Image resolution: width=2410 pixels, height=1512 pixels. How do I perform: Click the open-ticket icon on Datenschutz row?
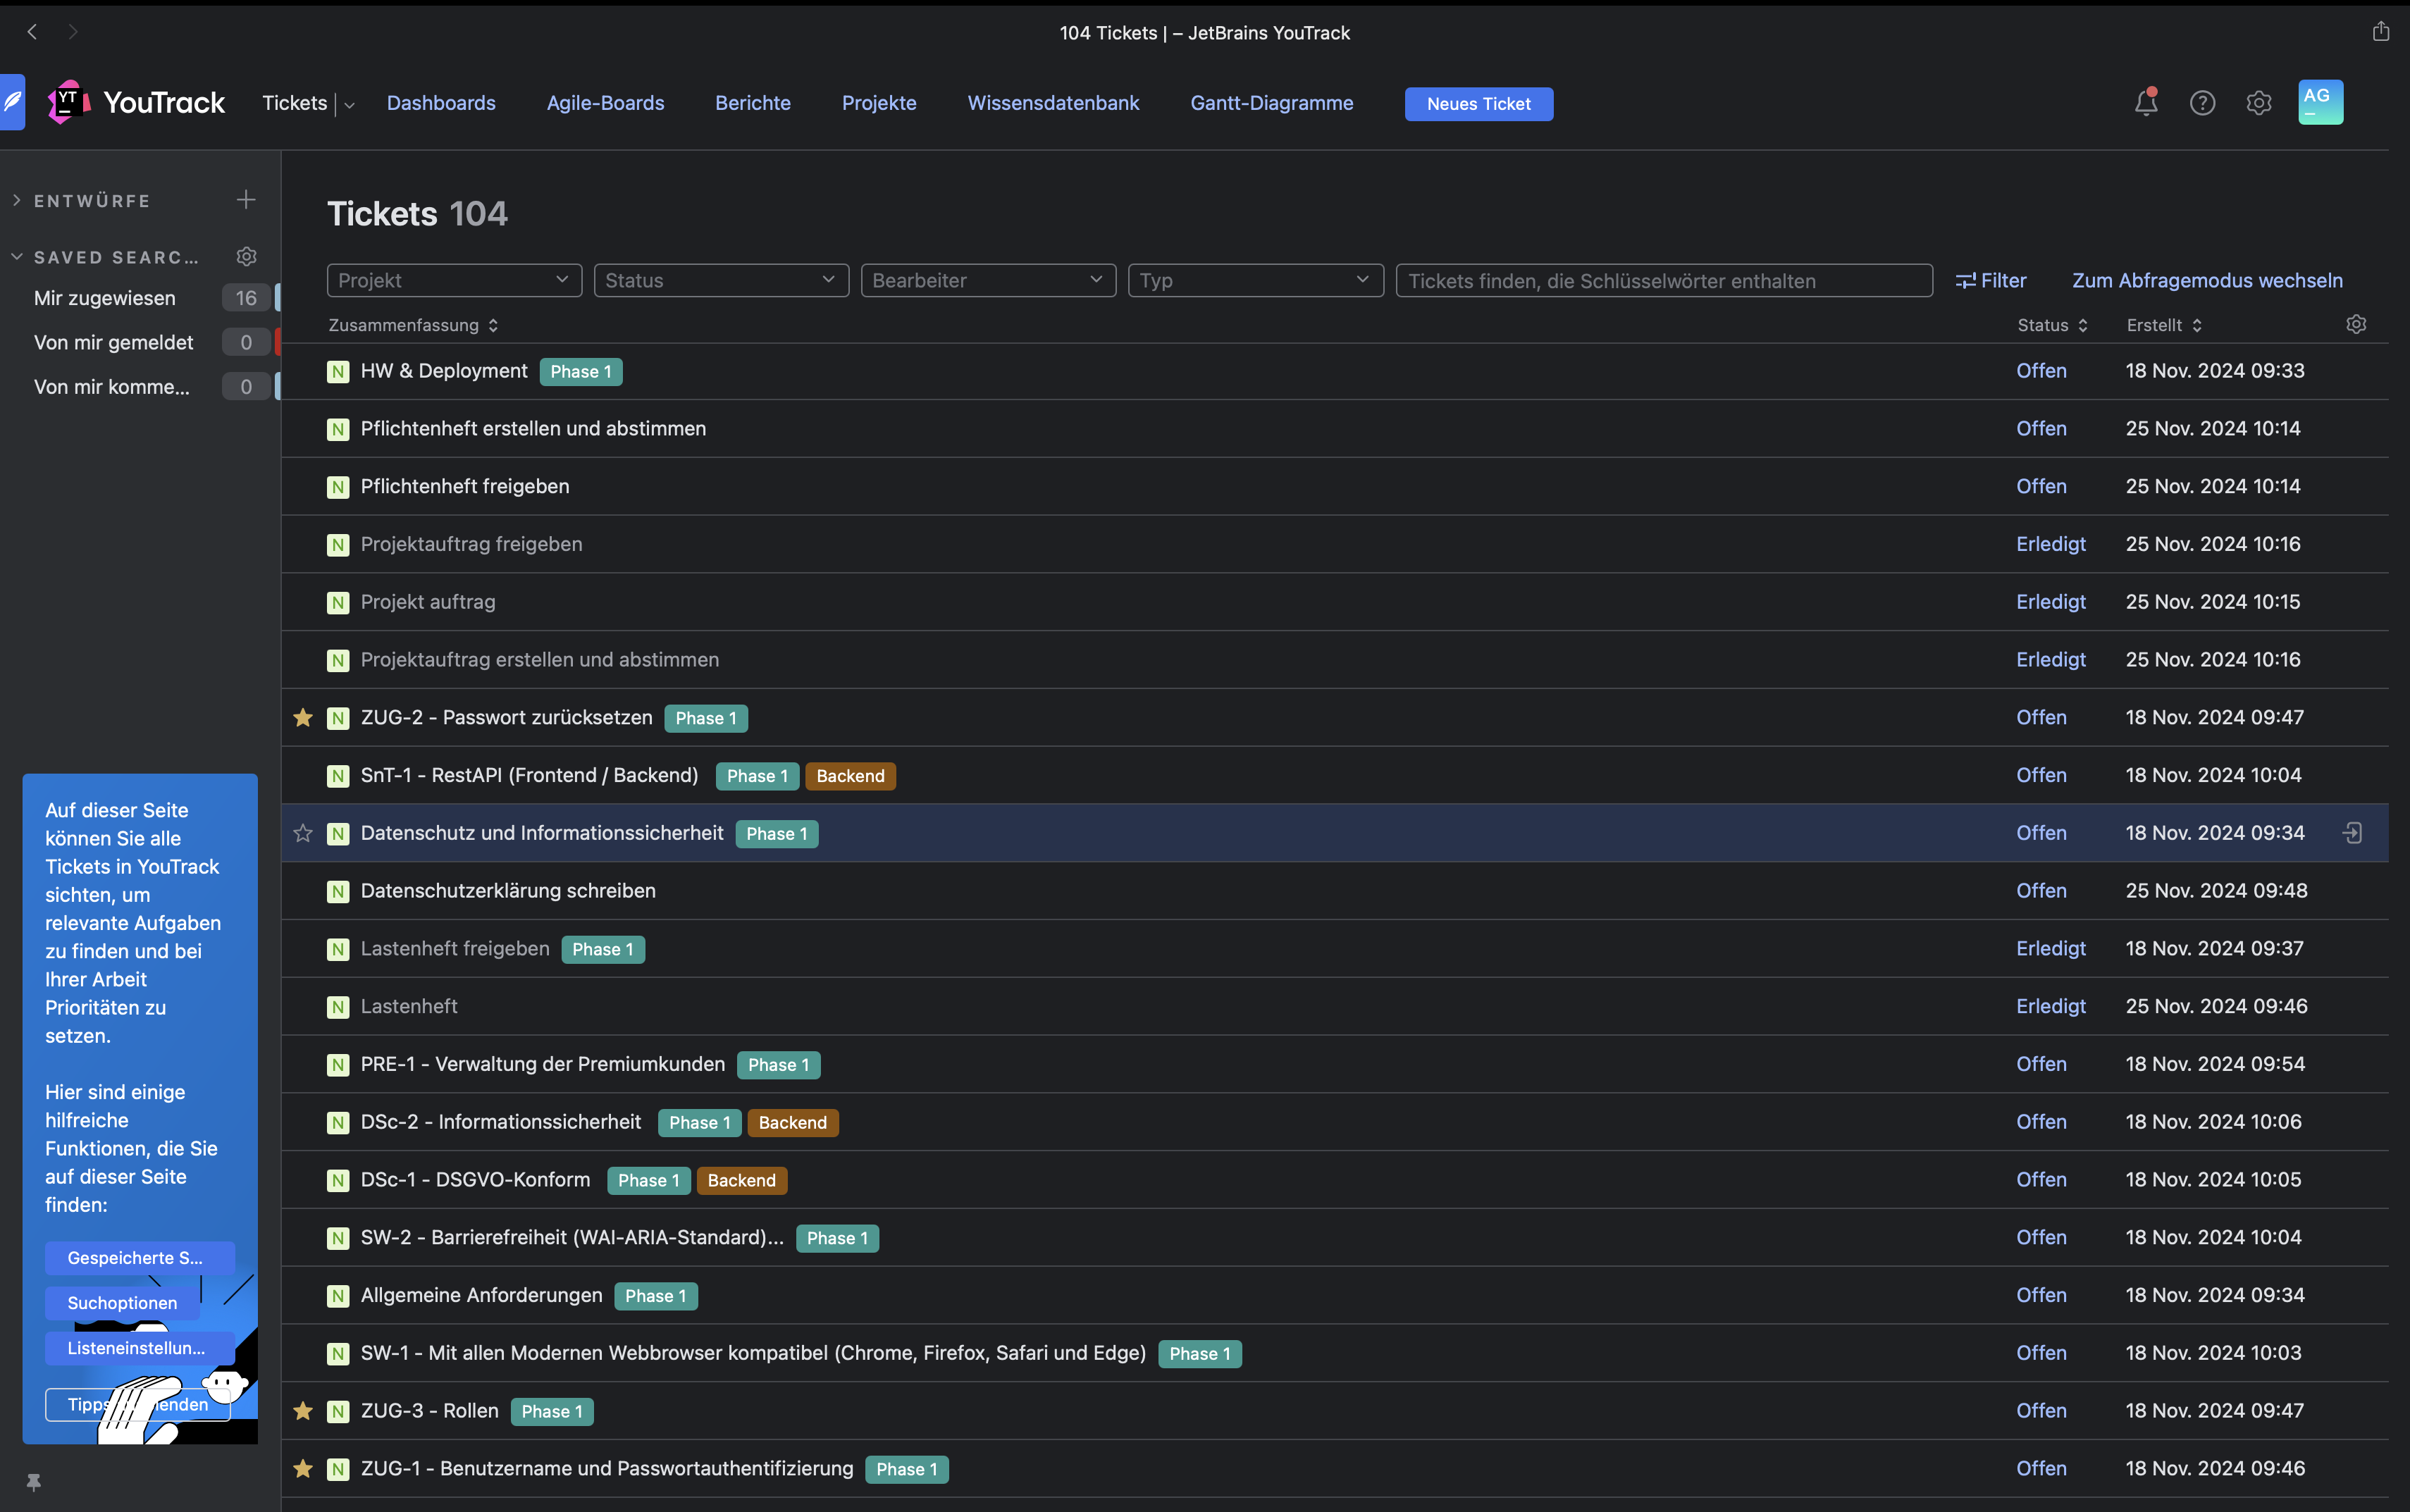point(2352,833)
